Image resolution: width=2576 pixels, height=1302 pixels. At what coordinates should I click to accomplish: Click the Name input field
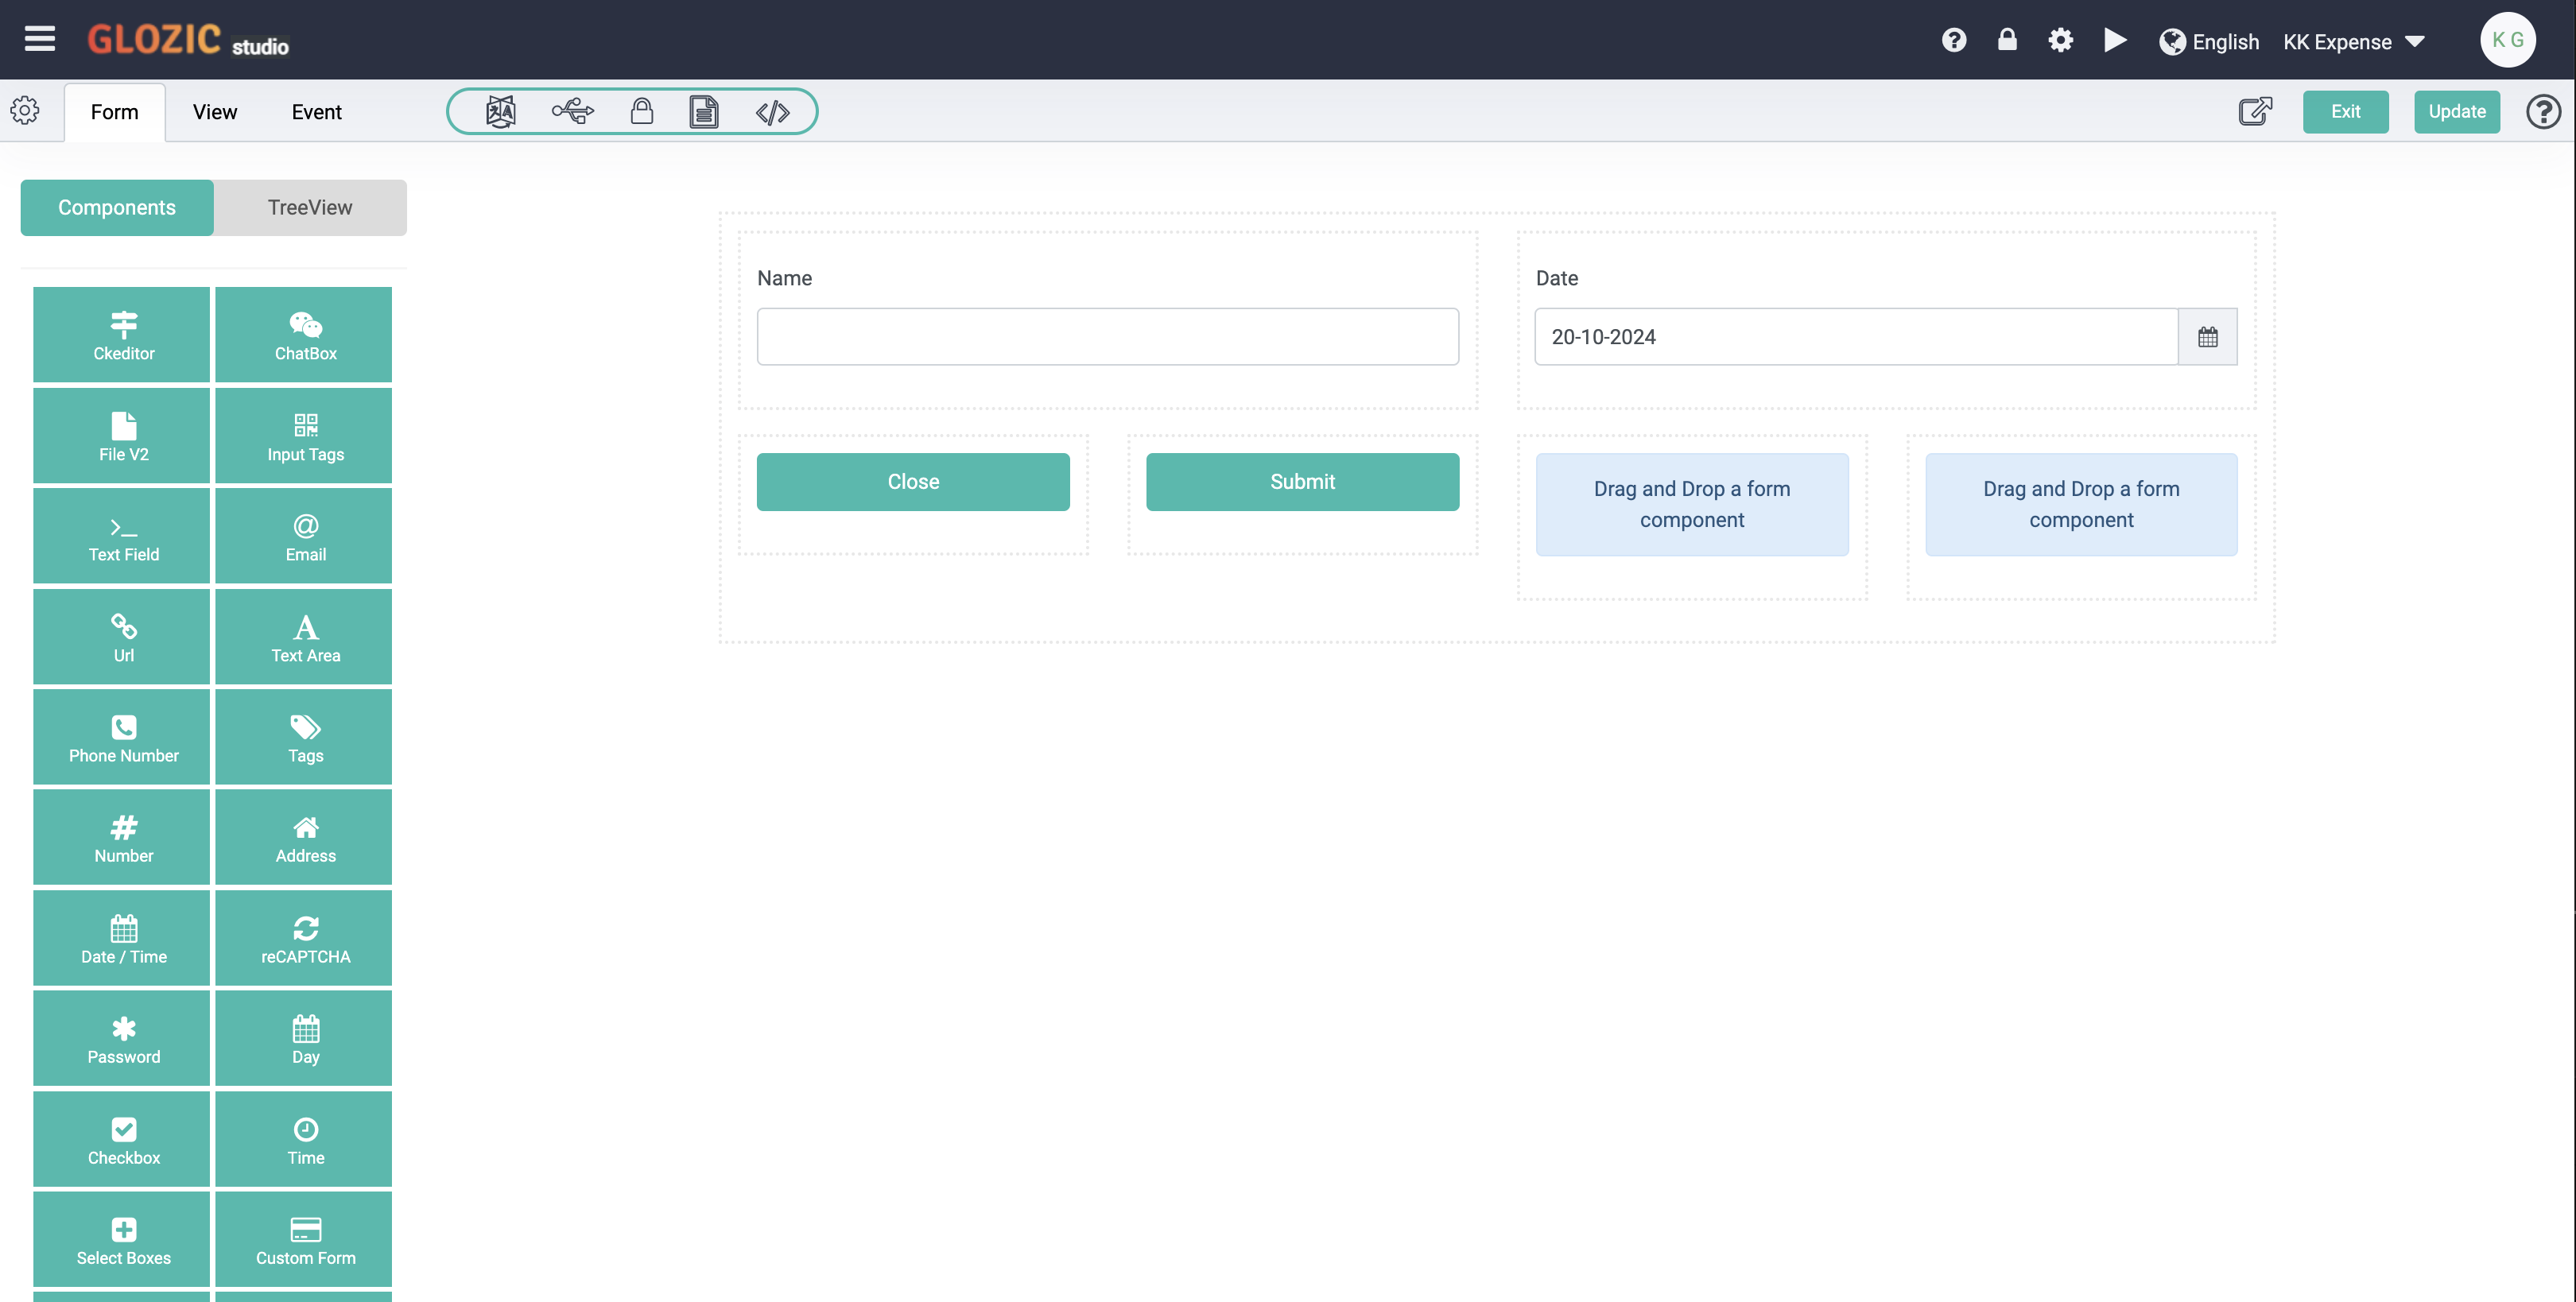[x=1108, y=337]
